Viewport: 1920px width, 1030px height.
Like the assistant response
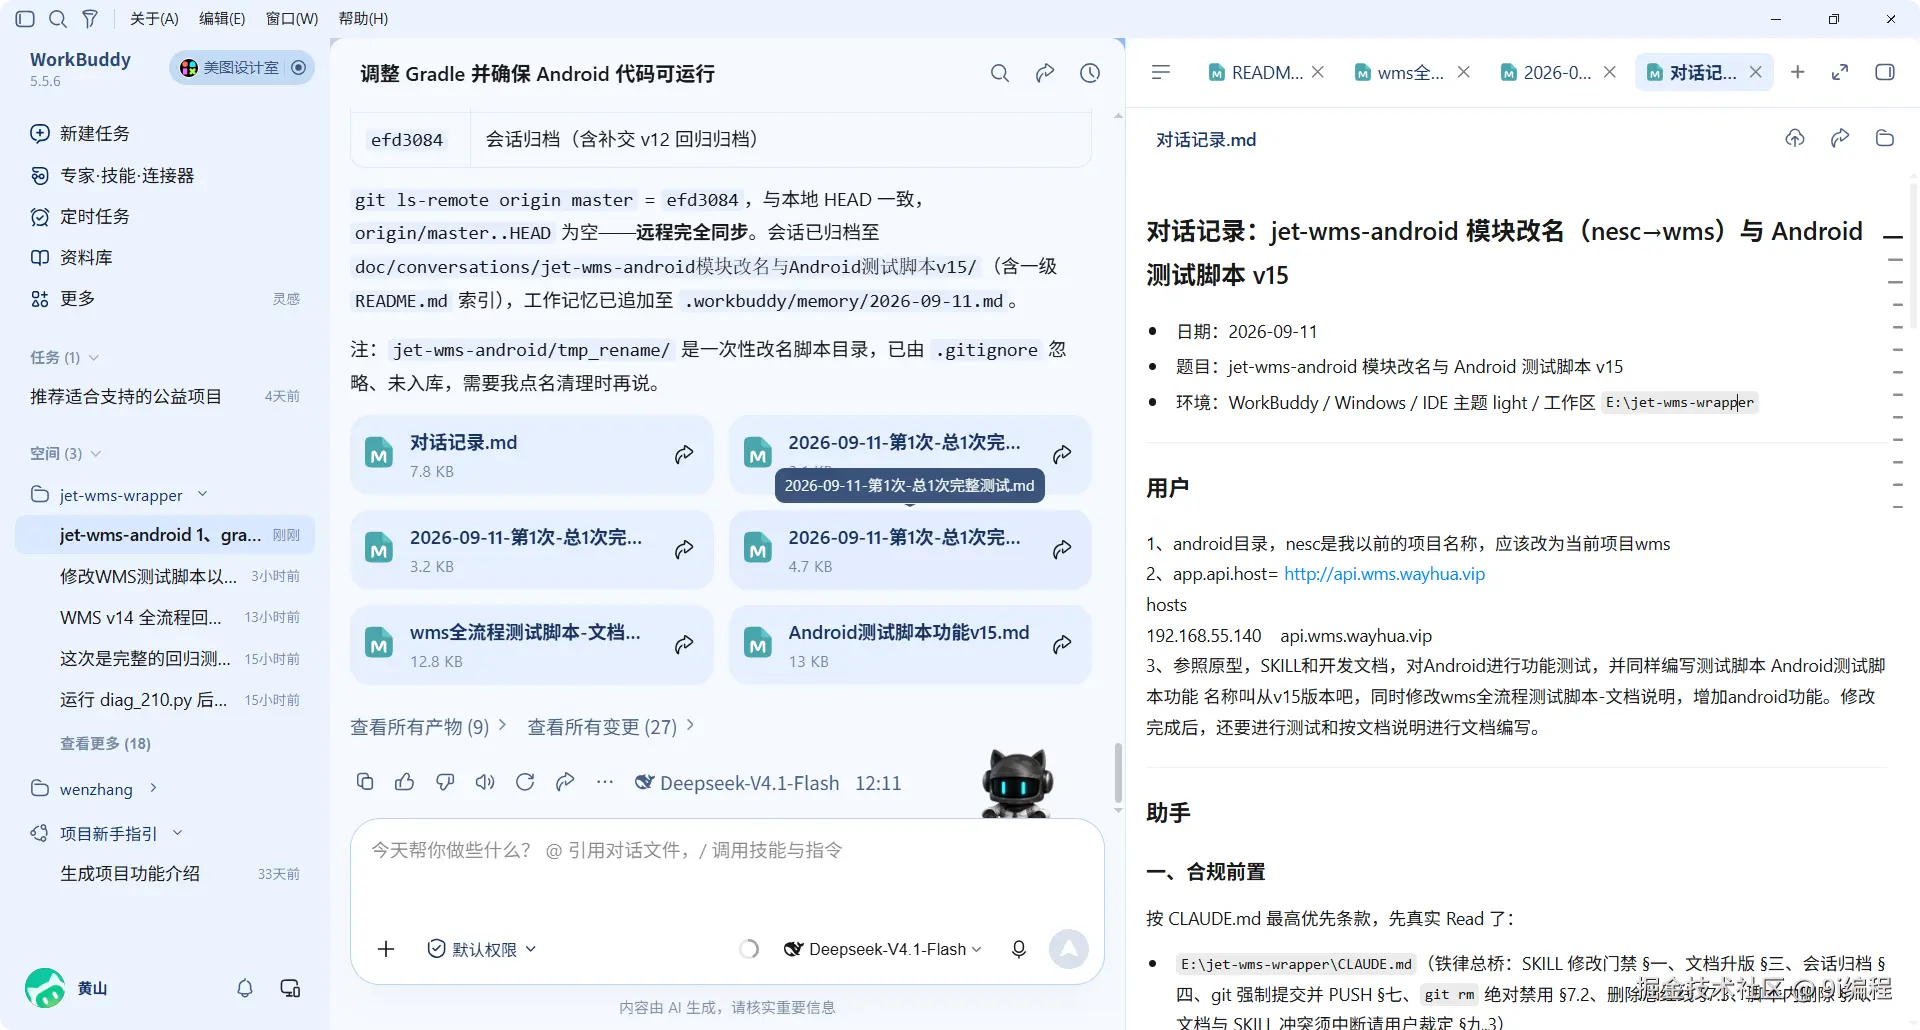point(405,782)
